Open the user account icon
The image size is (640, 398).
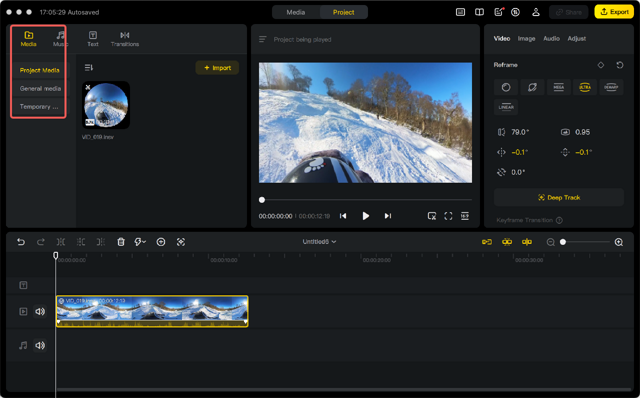[536, 12]
